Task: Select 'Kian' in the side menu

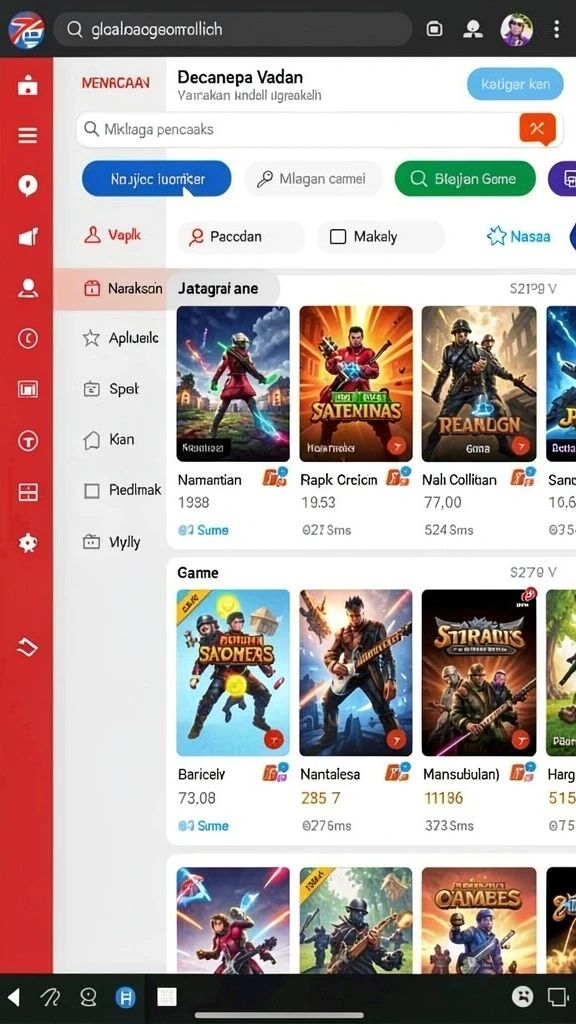Action: point(109,440)
